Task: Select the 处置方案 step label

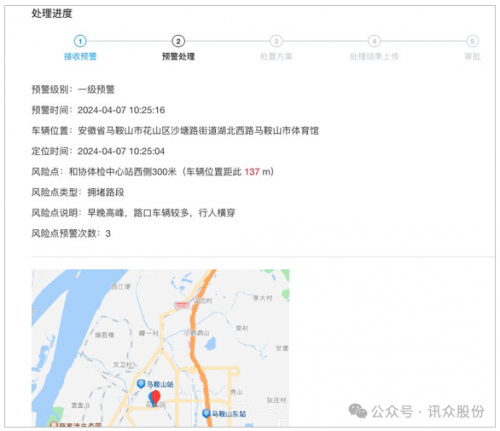Action: click(x=276, y=56)
